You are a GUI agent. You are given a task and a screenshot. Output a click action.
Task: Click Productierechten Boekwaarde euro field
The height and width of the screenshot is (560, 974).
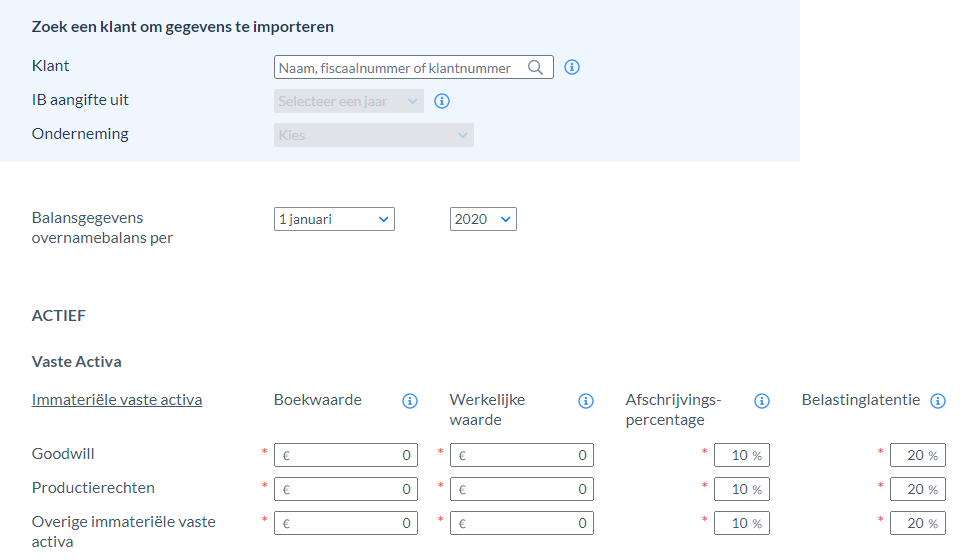point(345,489)
